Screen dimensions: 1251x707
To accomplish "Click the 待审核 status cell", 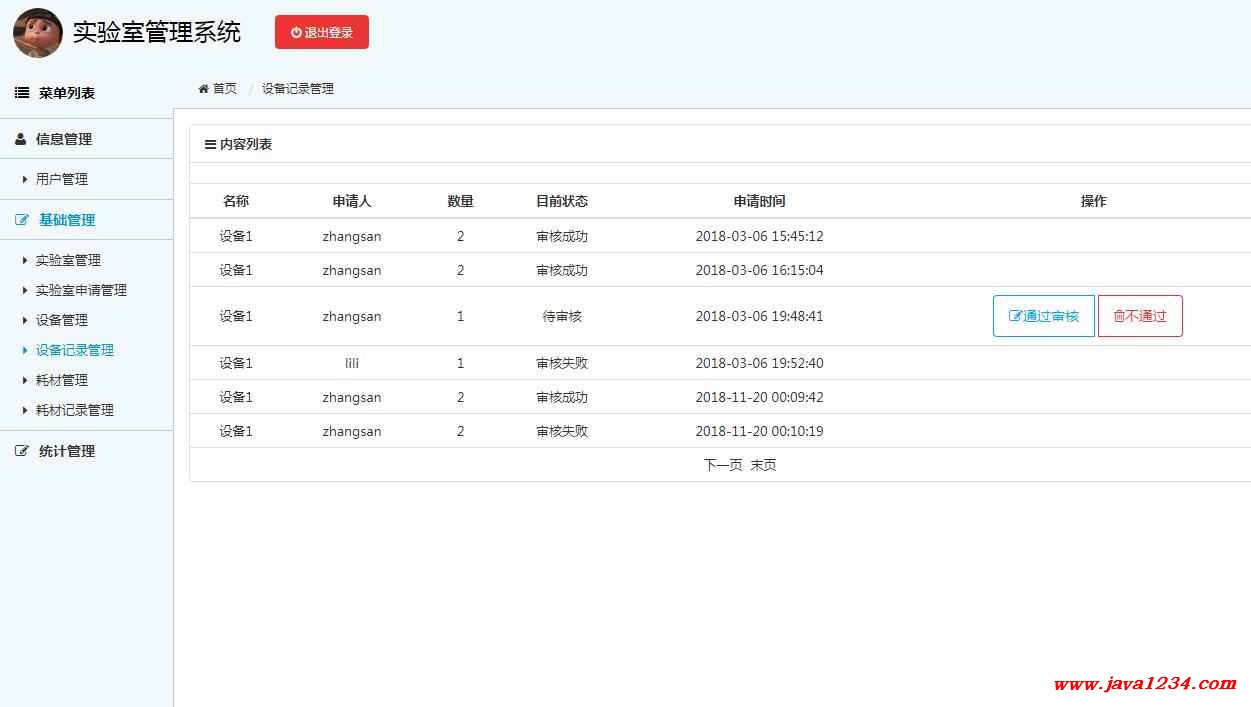I will 562,316.
